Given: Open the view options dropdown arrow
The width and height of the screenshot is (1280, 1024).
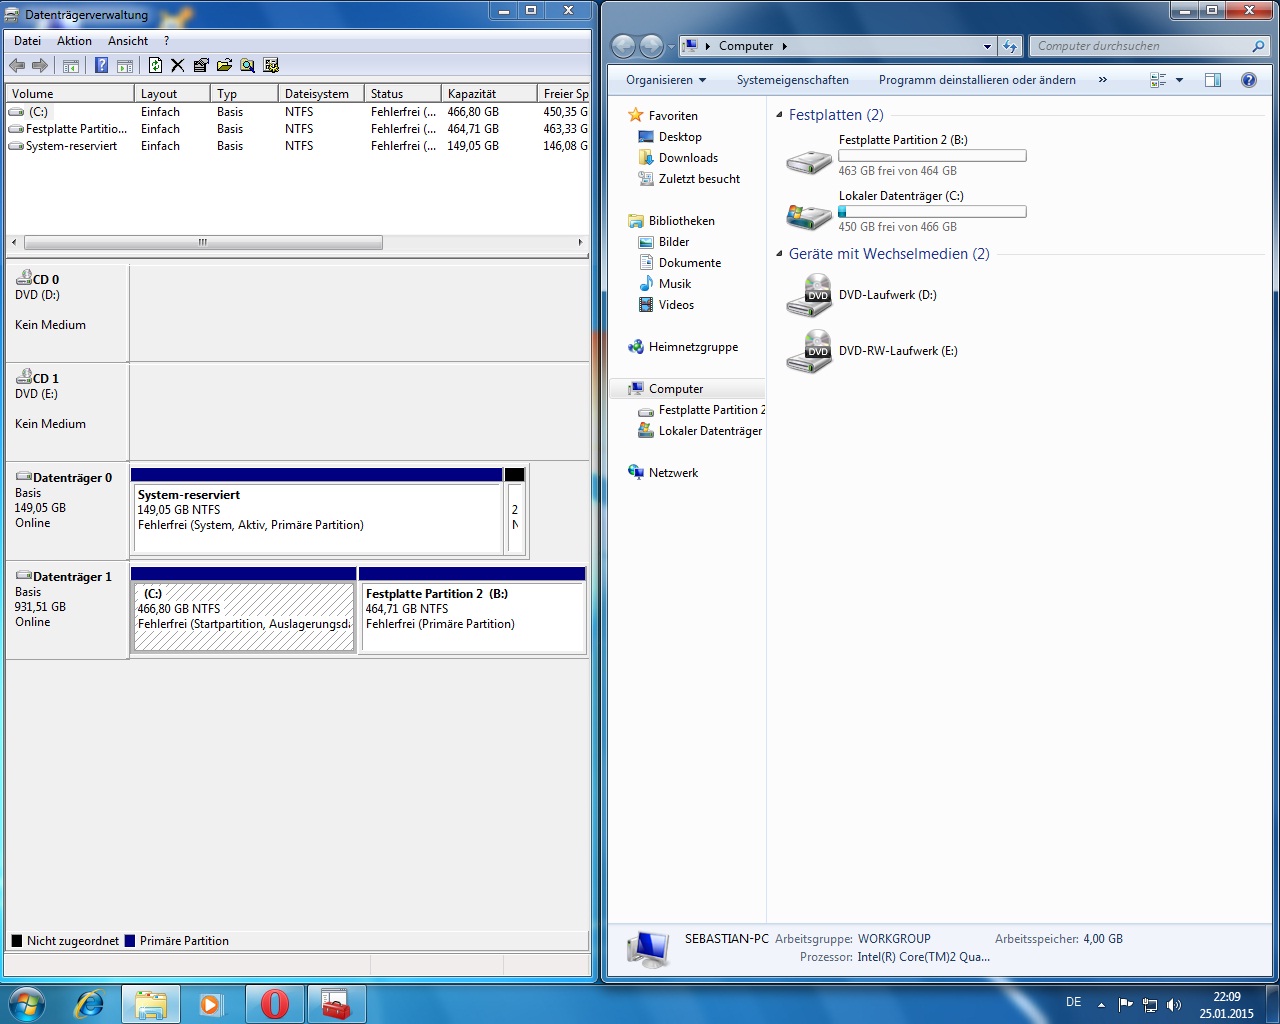Looking at the screenshot, I should [1179, 80].
